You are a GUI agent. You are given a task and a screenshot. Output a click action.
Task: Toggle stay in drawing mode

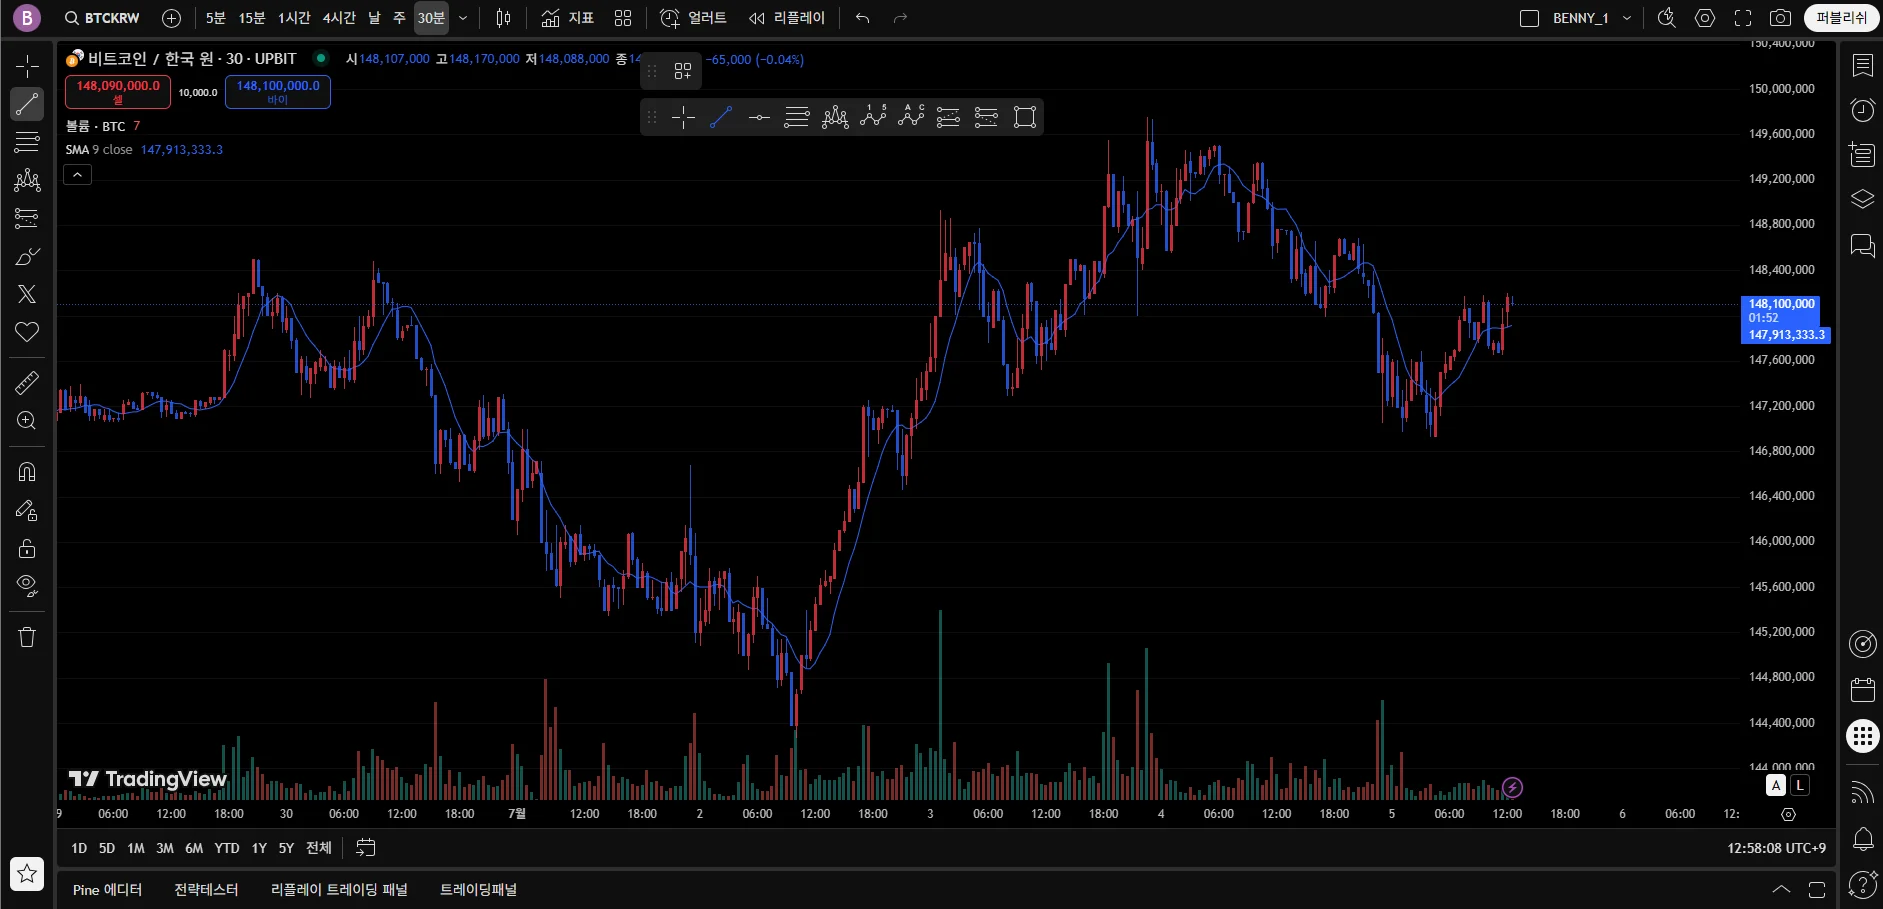(27, 510)
